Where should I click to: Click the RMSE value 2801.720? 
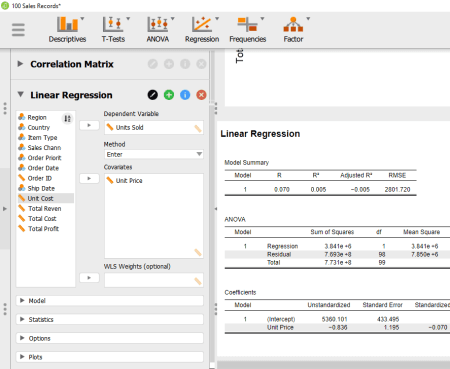(397, 189)
